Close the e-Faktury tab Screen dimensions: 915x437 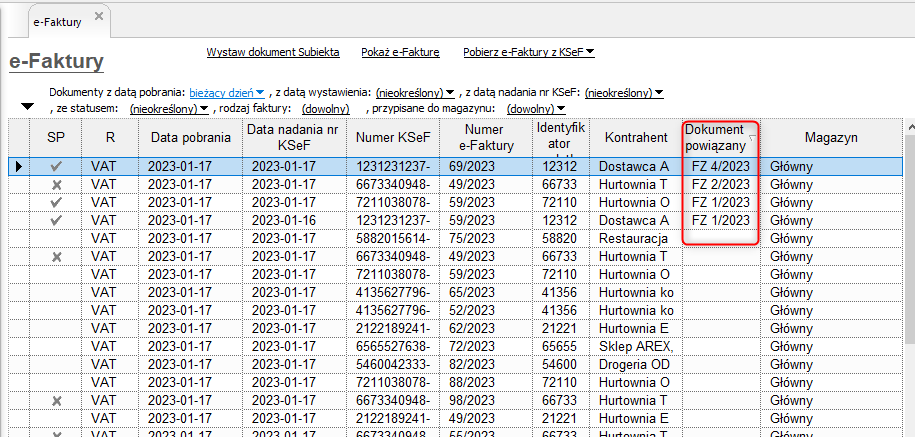(x=99, y=16)
